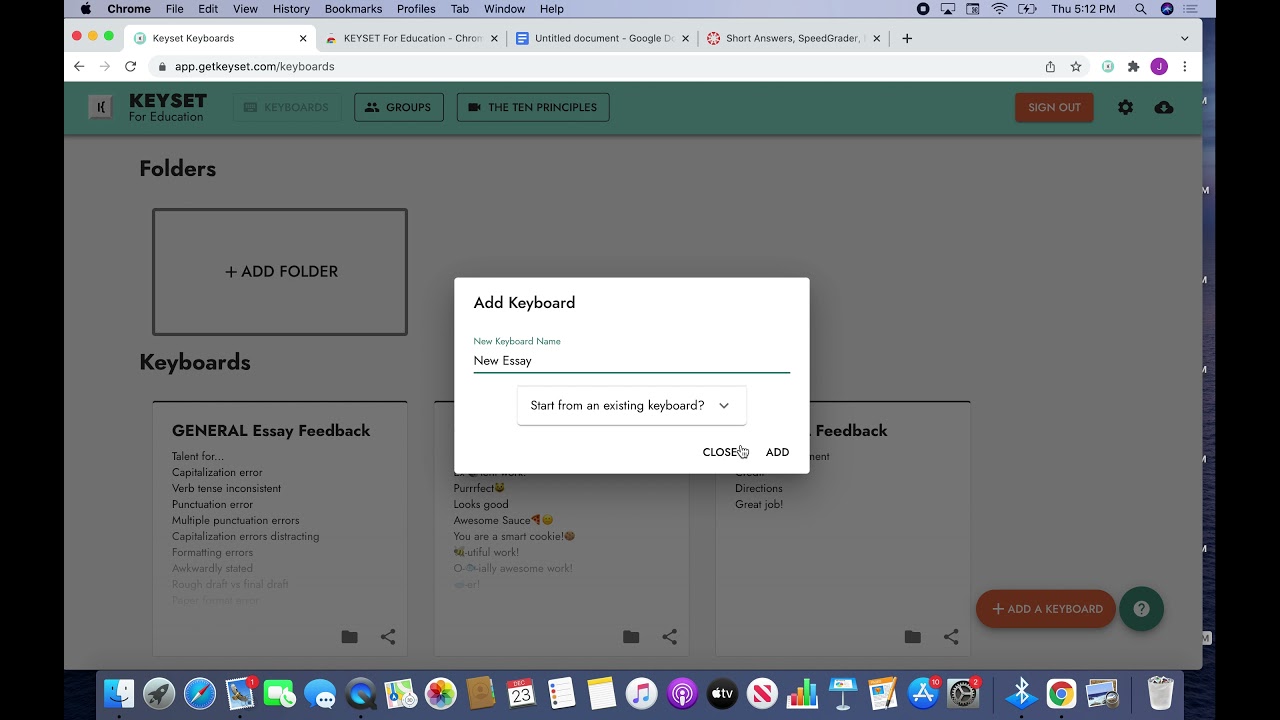Click folder icon on the Awesome Sauce card
Screen dimensions: 1280x720
(631, 636)
